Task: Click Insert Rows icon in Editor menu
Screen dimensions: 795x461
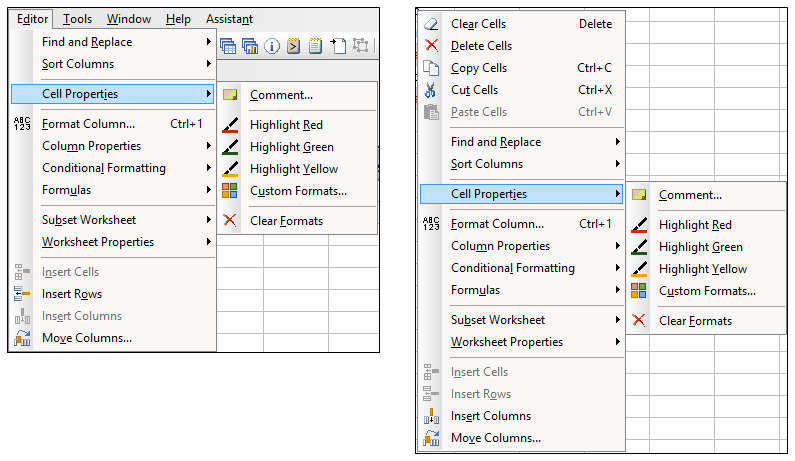Action: (22, 294)
